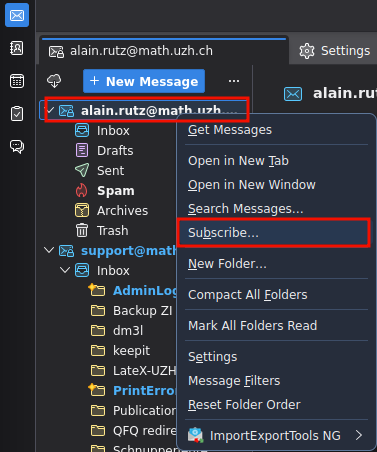Click the Inbox icon under alain.rutz account
377x452 pixels.
coord(82,130)
